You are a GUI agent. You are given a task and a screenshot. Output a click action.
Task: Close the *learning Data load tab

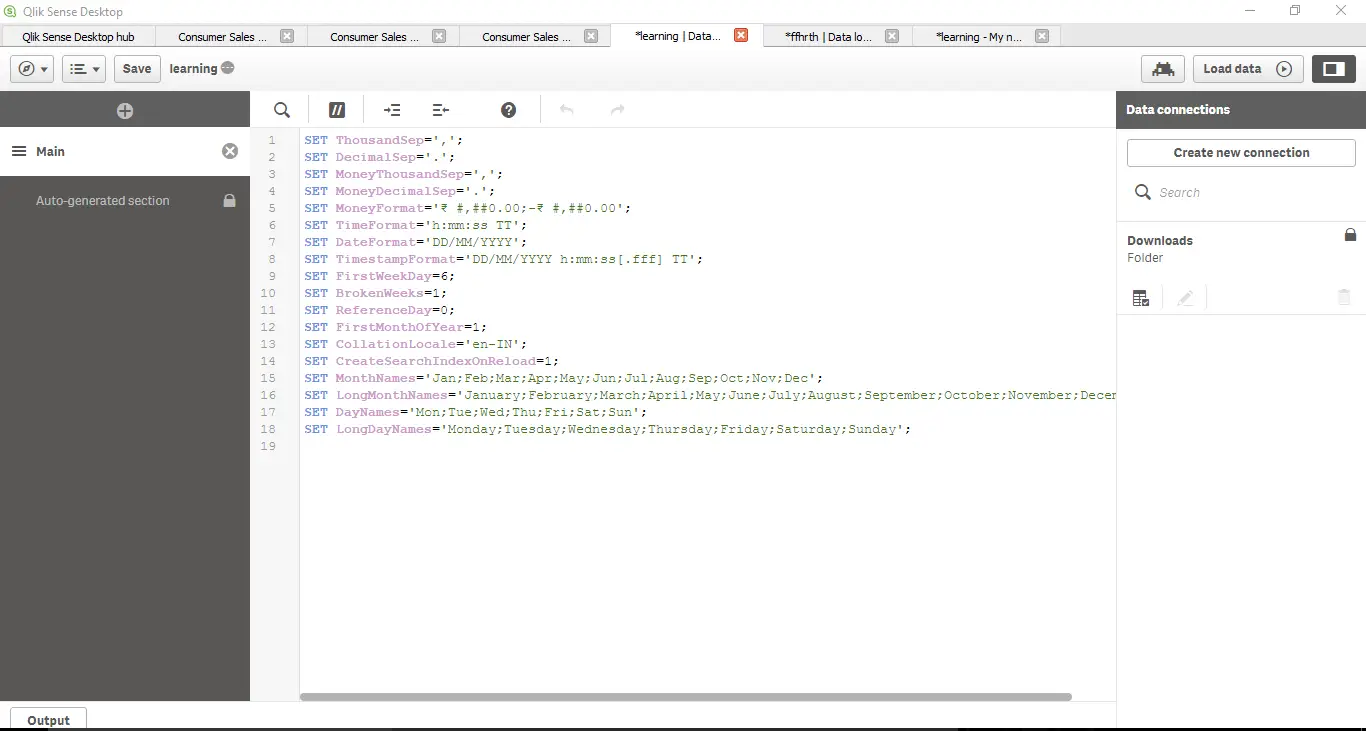(741, 36)
